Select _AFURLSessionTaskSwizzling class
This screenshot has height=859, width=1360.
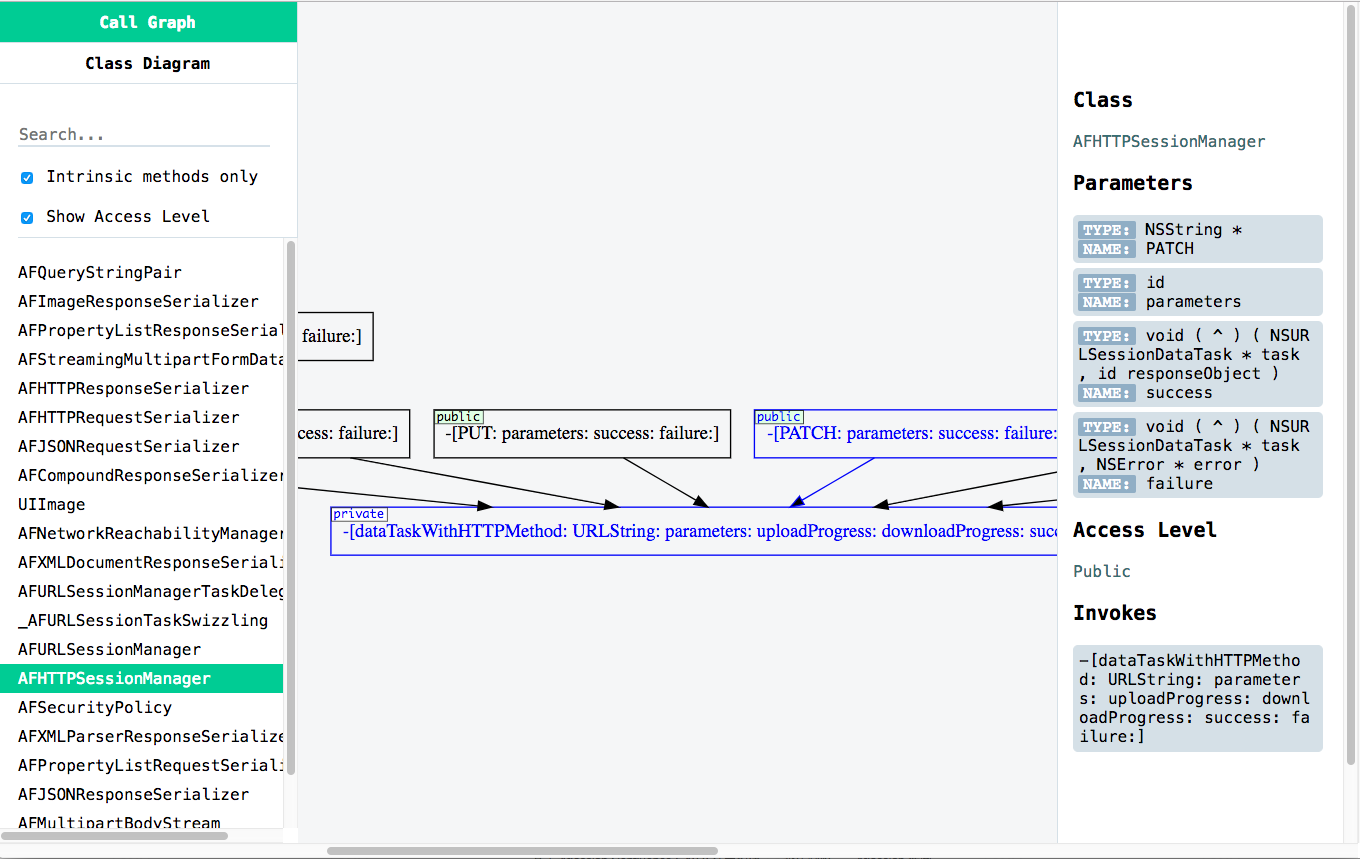pos(142,620)
